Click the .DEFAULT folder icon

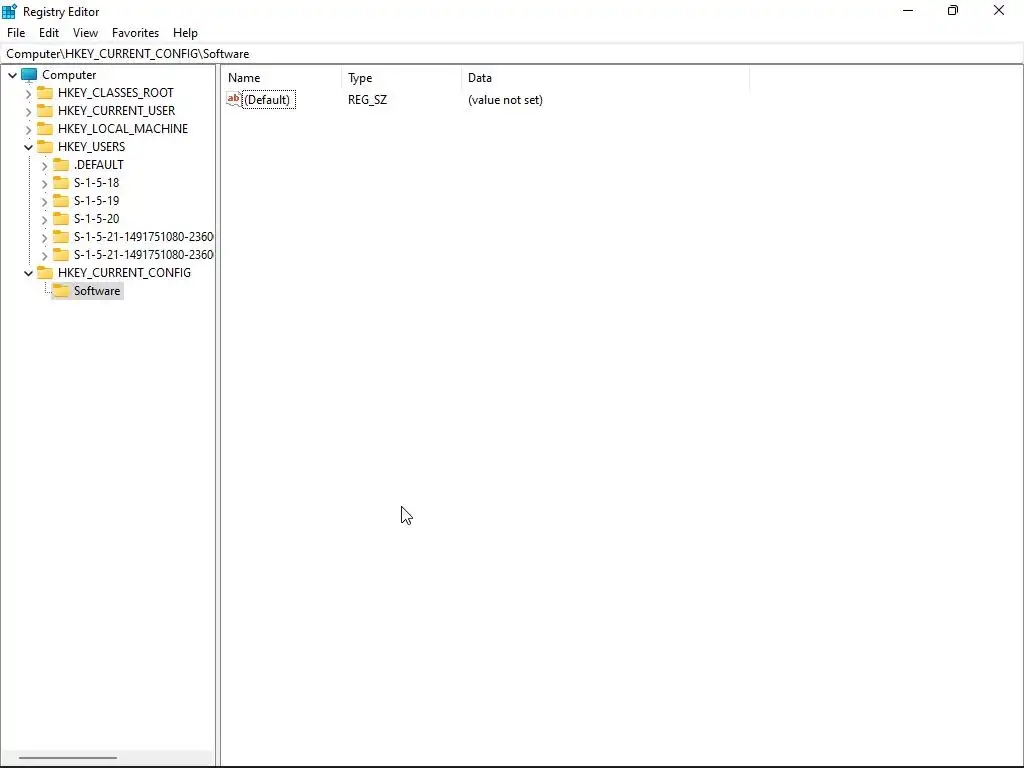coord(61,165)
